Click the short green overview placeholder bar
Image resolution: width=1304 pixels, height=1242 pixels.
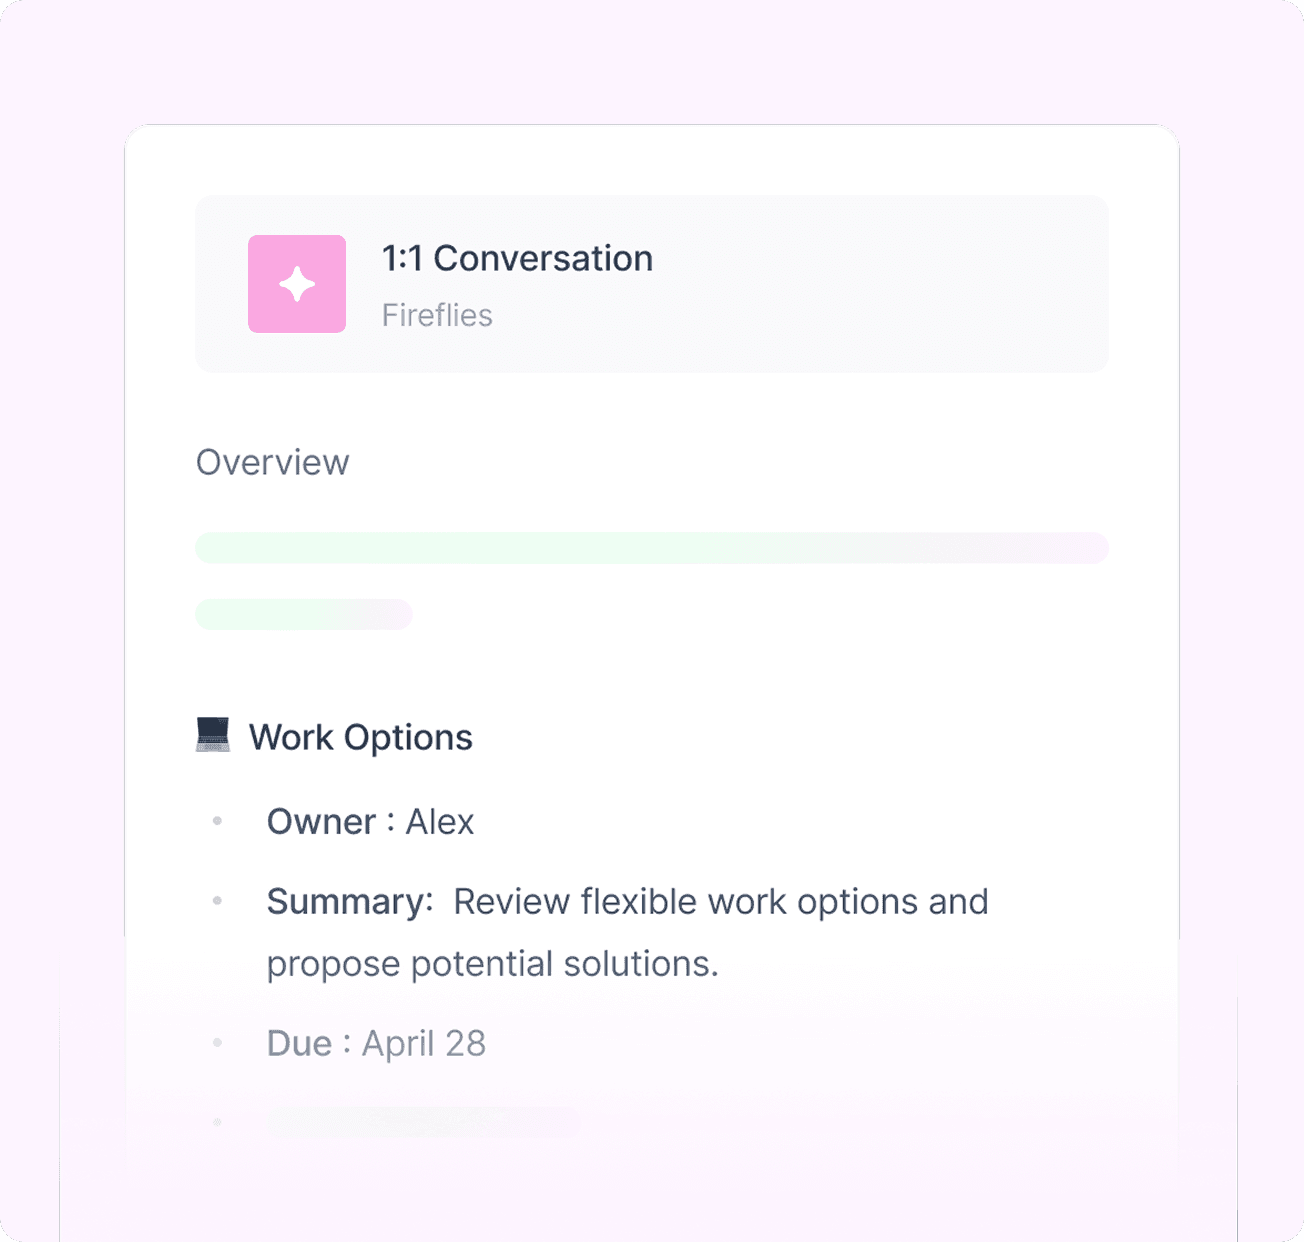[x=304, y=614]
